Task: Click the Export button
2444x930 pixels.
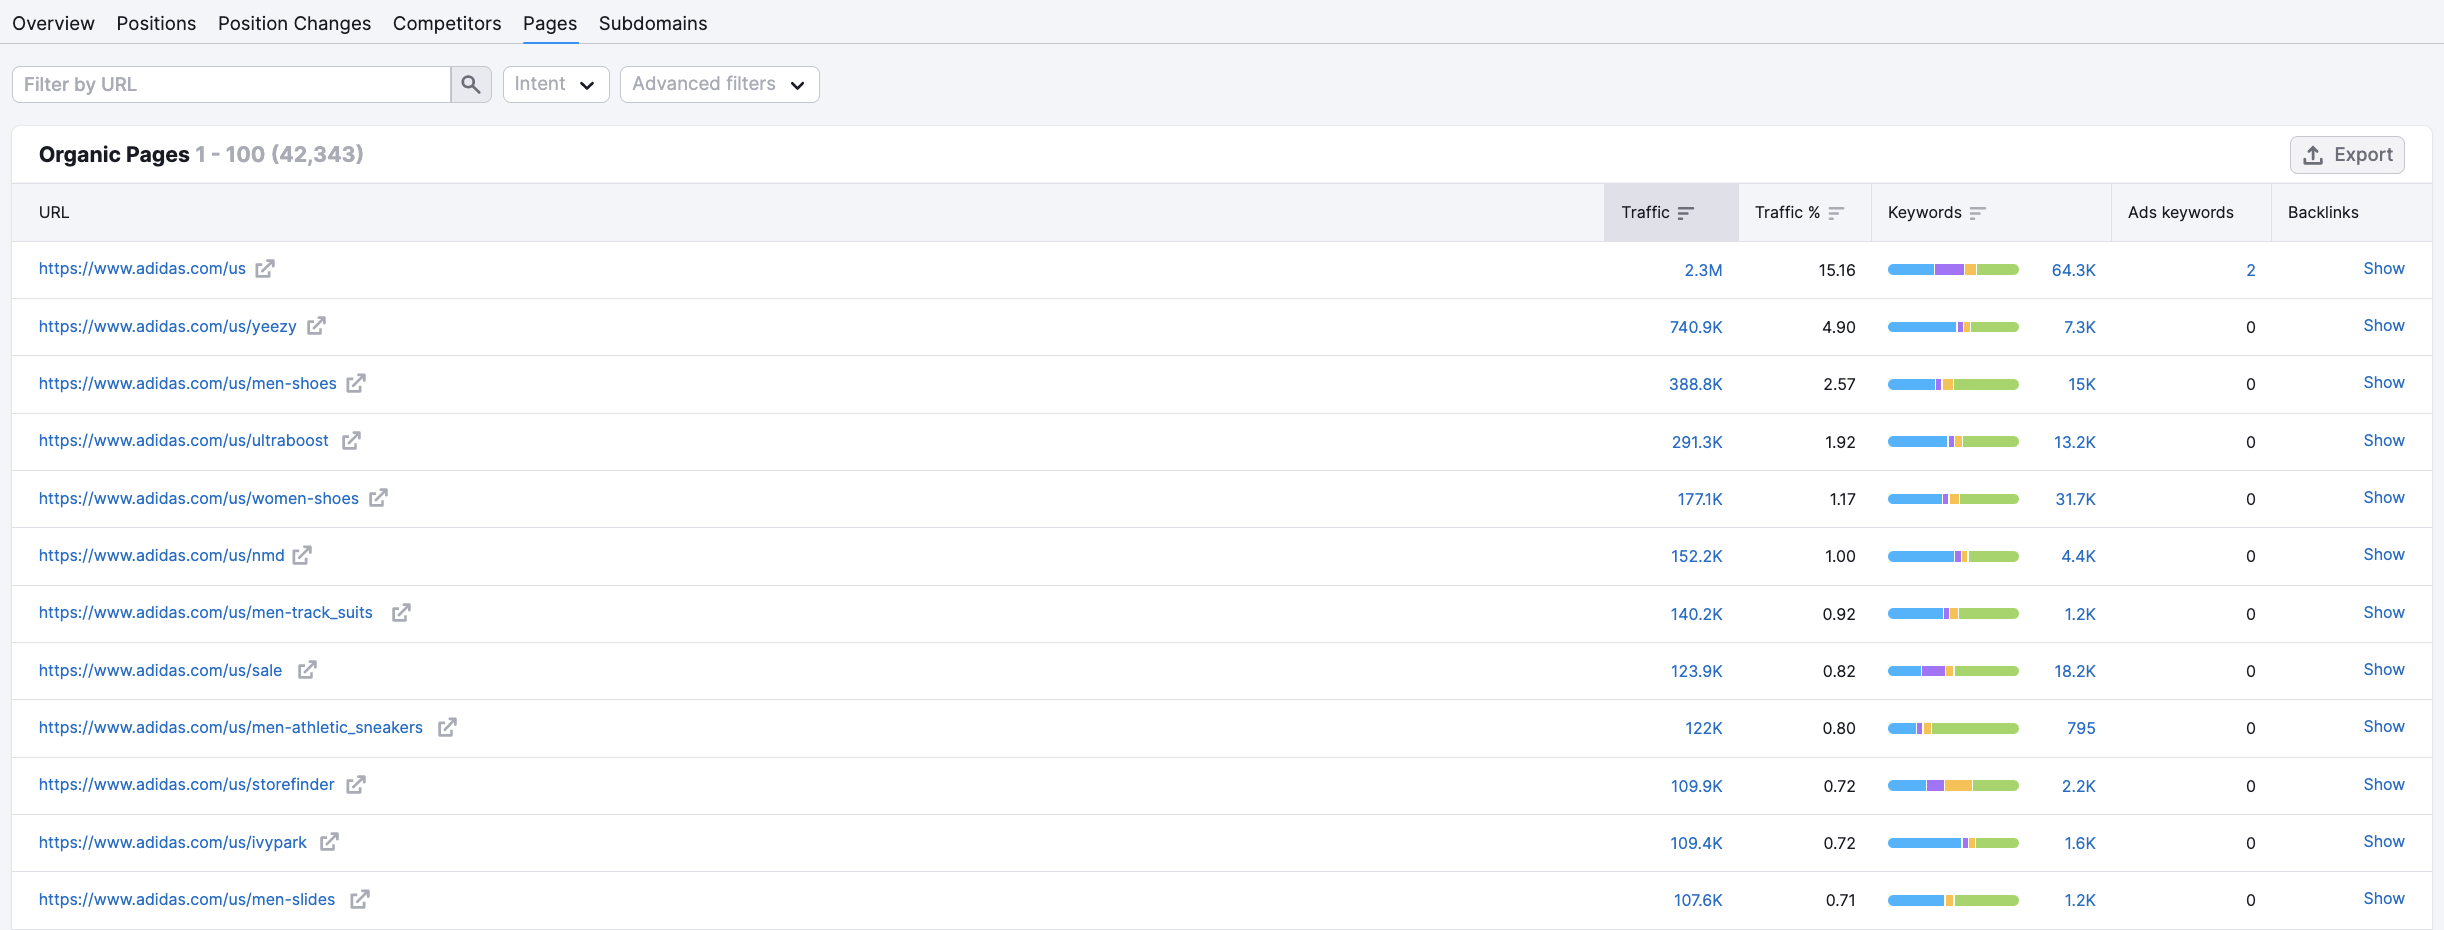Action: (x=2347, y=155)
